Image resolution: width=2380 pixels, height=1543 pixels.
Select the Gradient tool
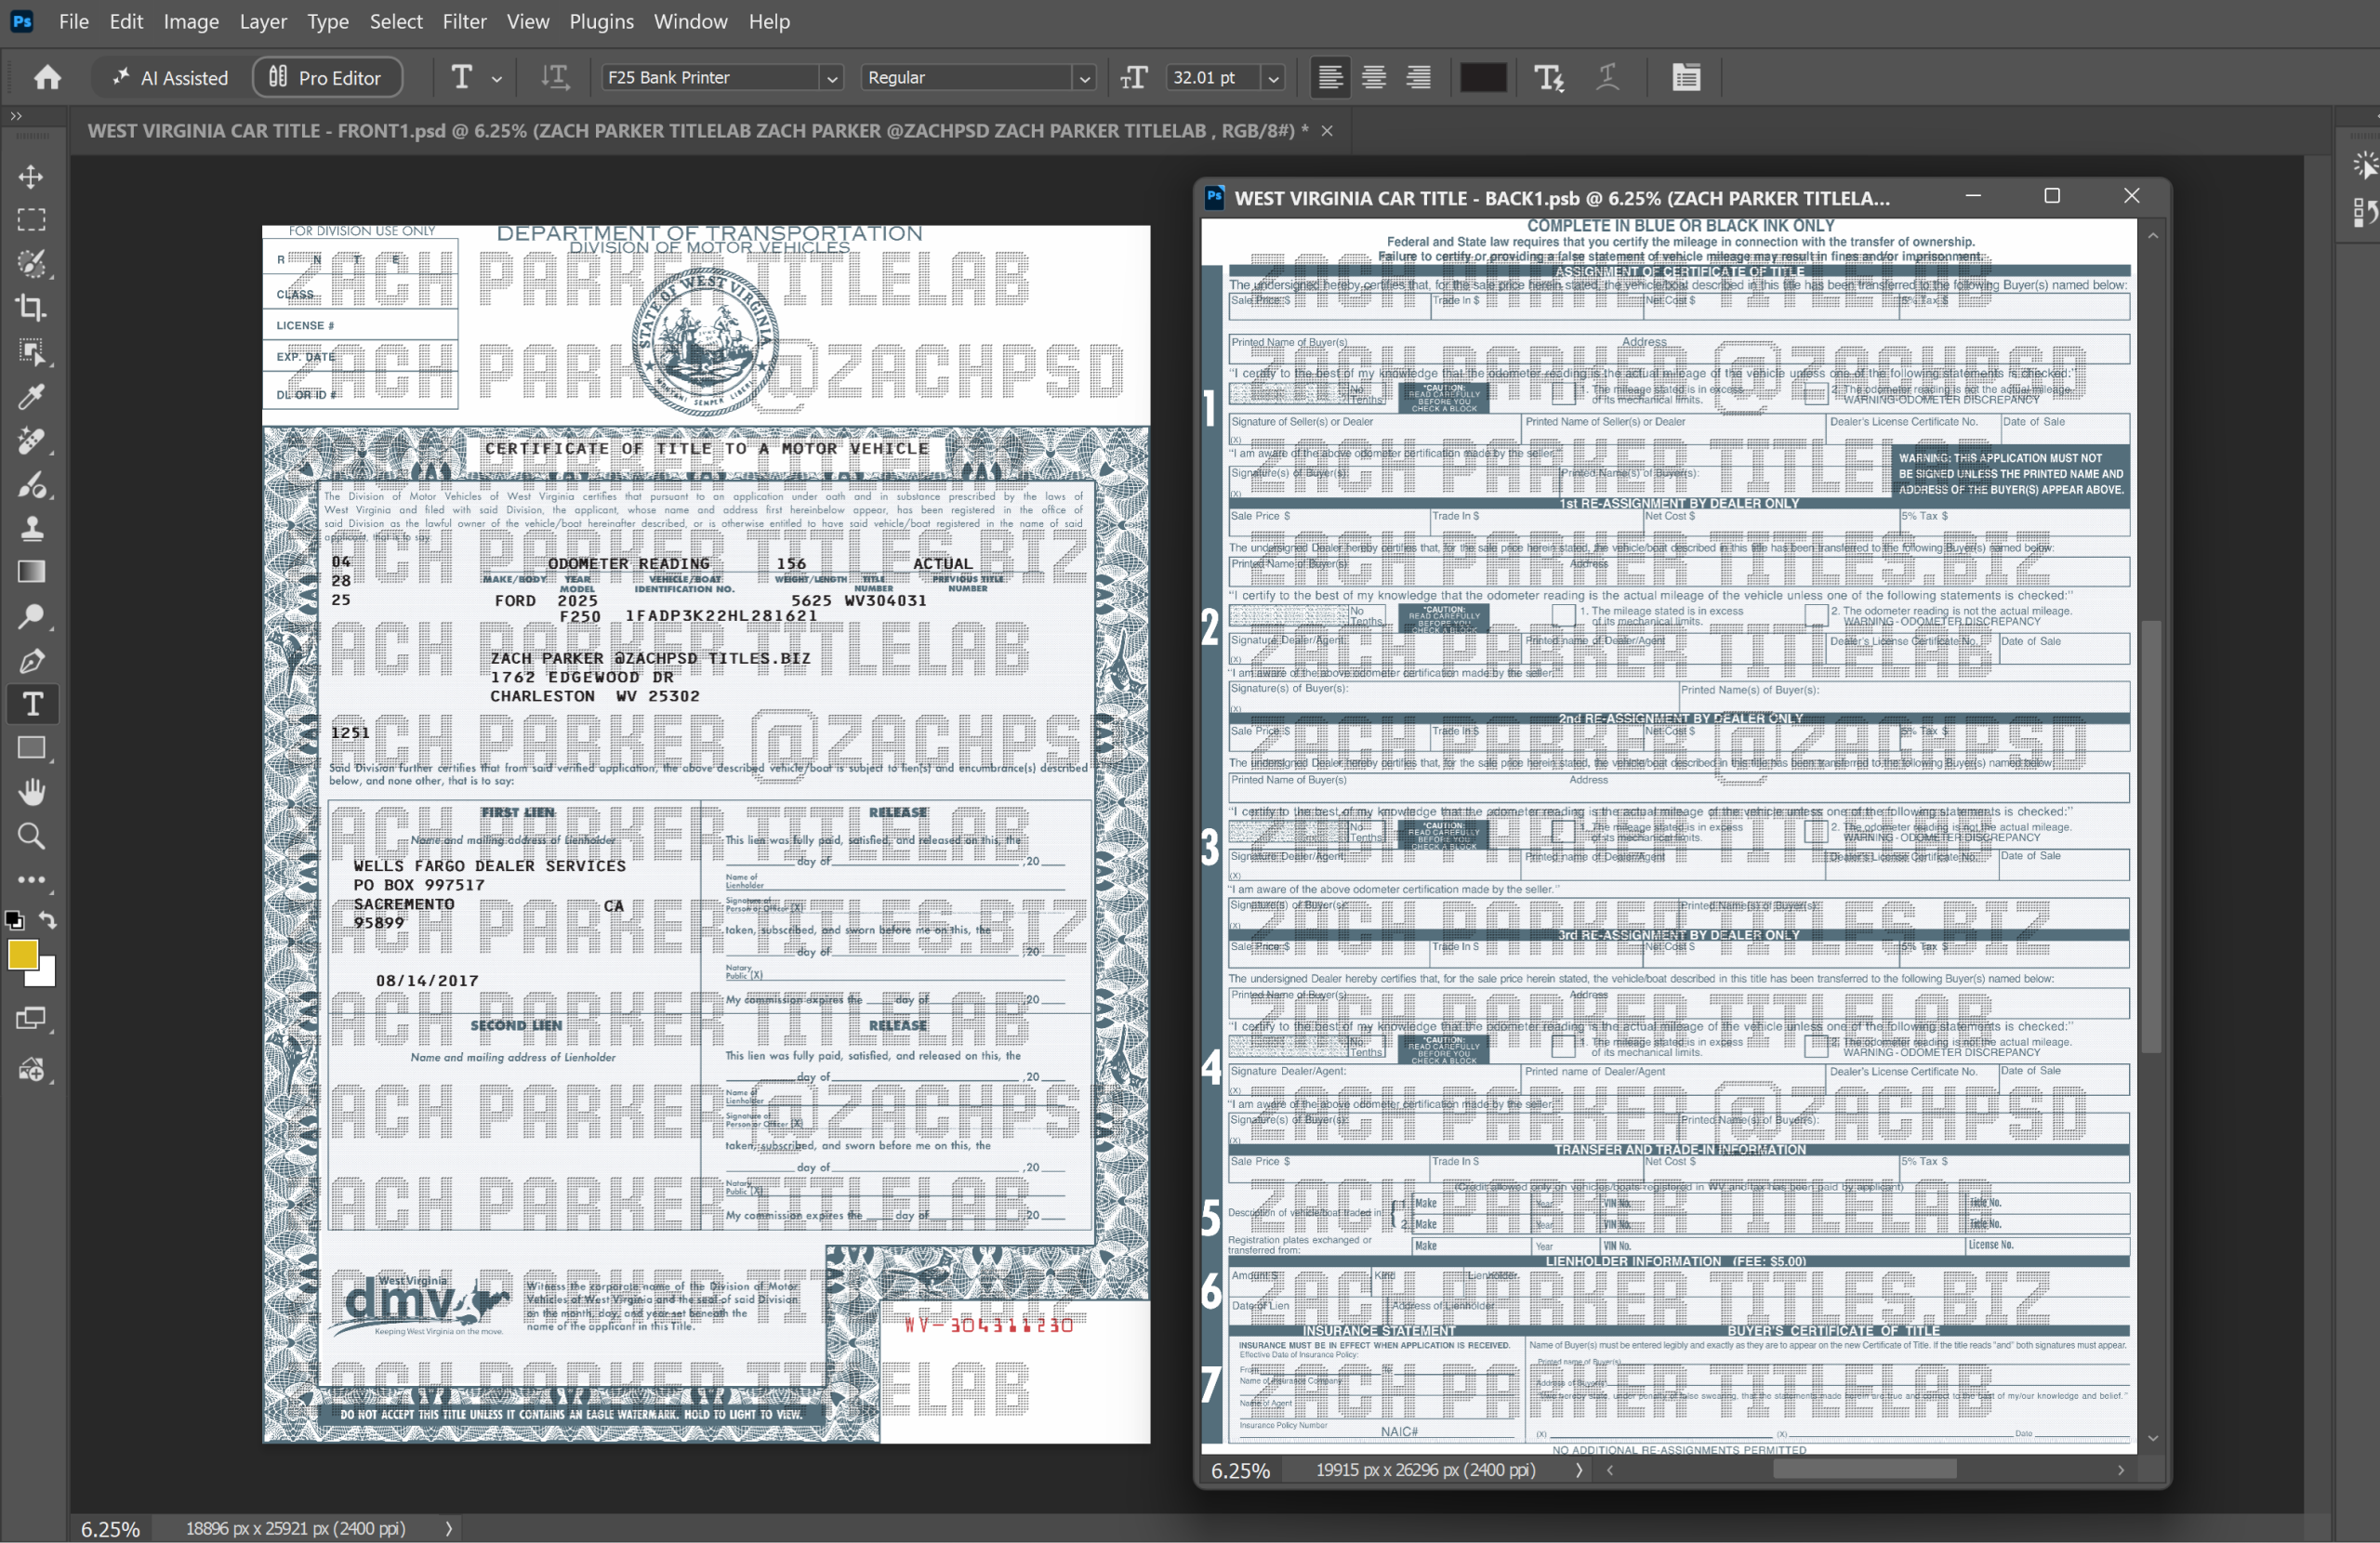tap(31, 572)
